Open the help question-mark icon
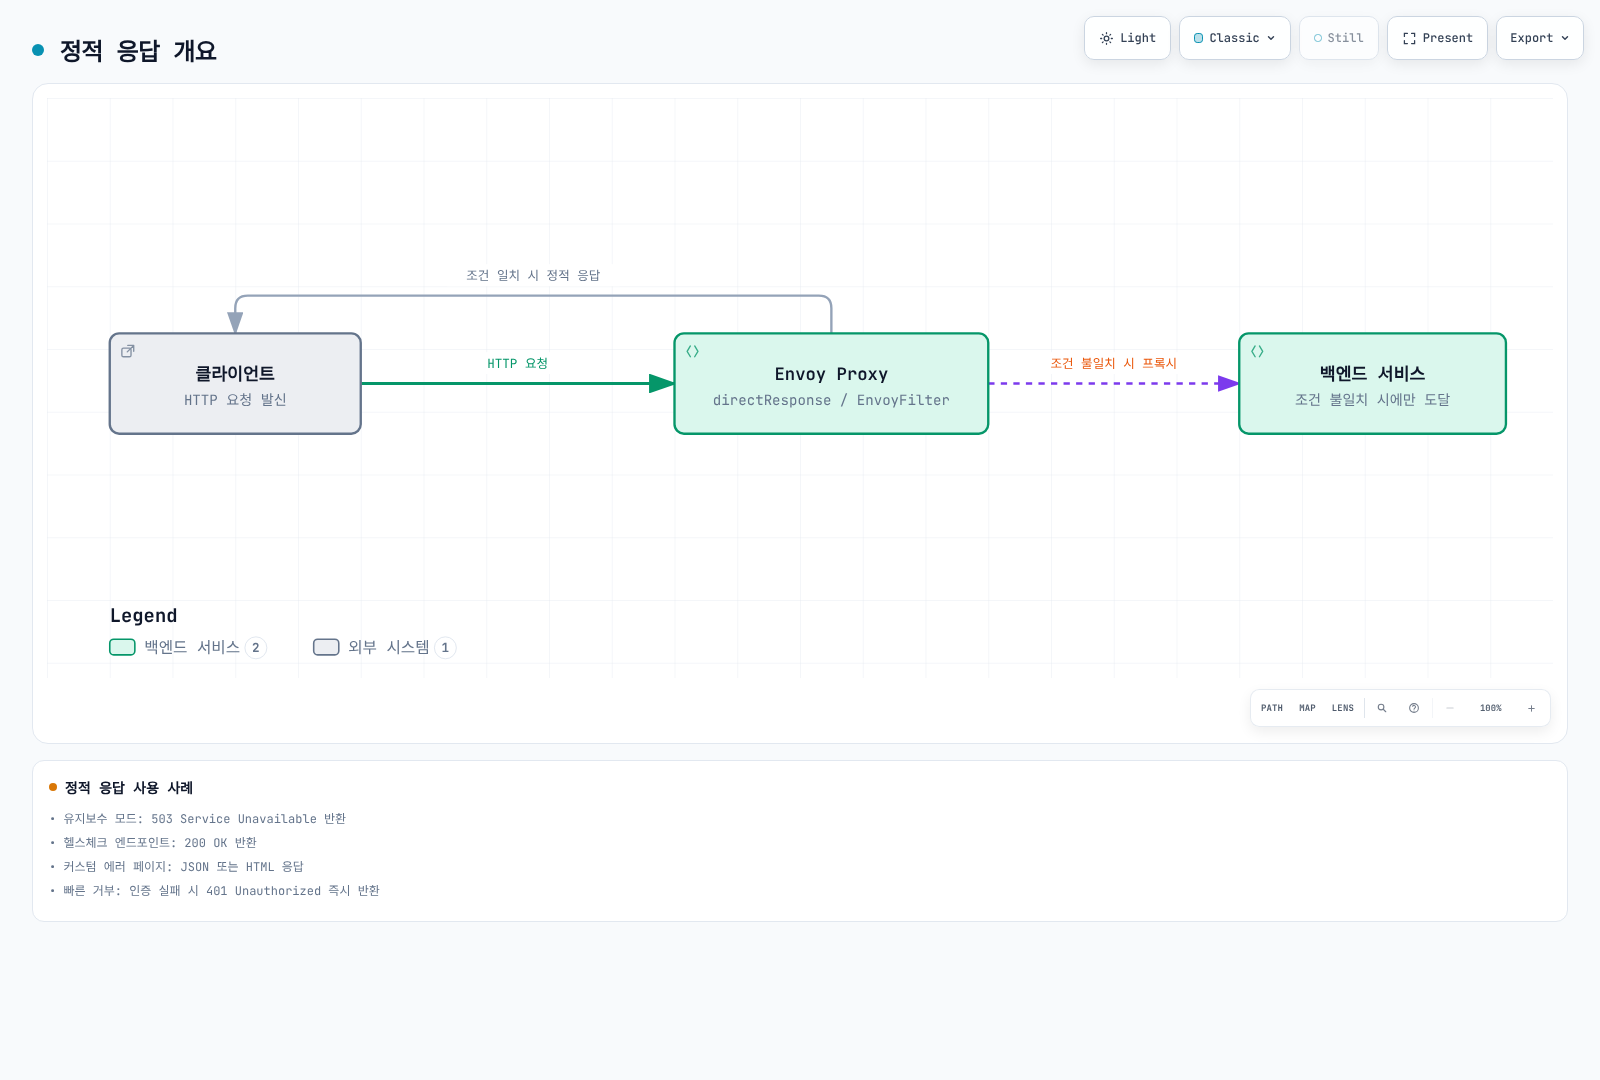Viewport: 1600px width, 1080px height. [x=1414, y=708]
